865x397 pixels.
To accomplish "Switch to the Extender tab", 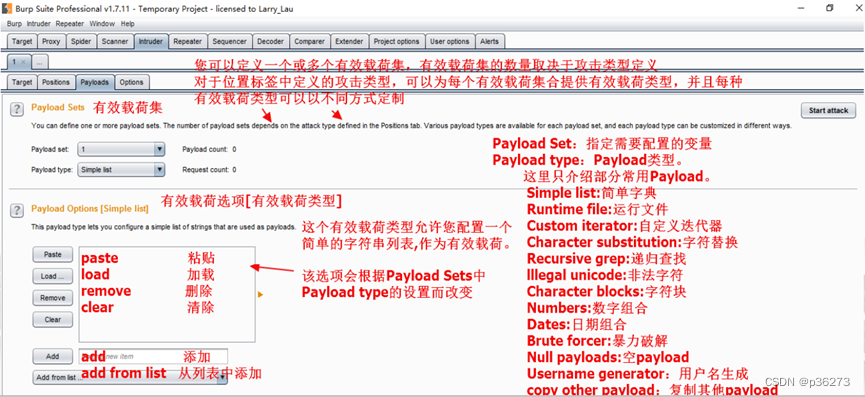I will click(x=349, y=41).
